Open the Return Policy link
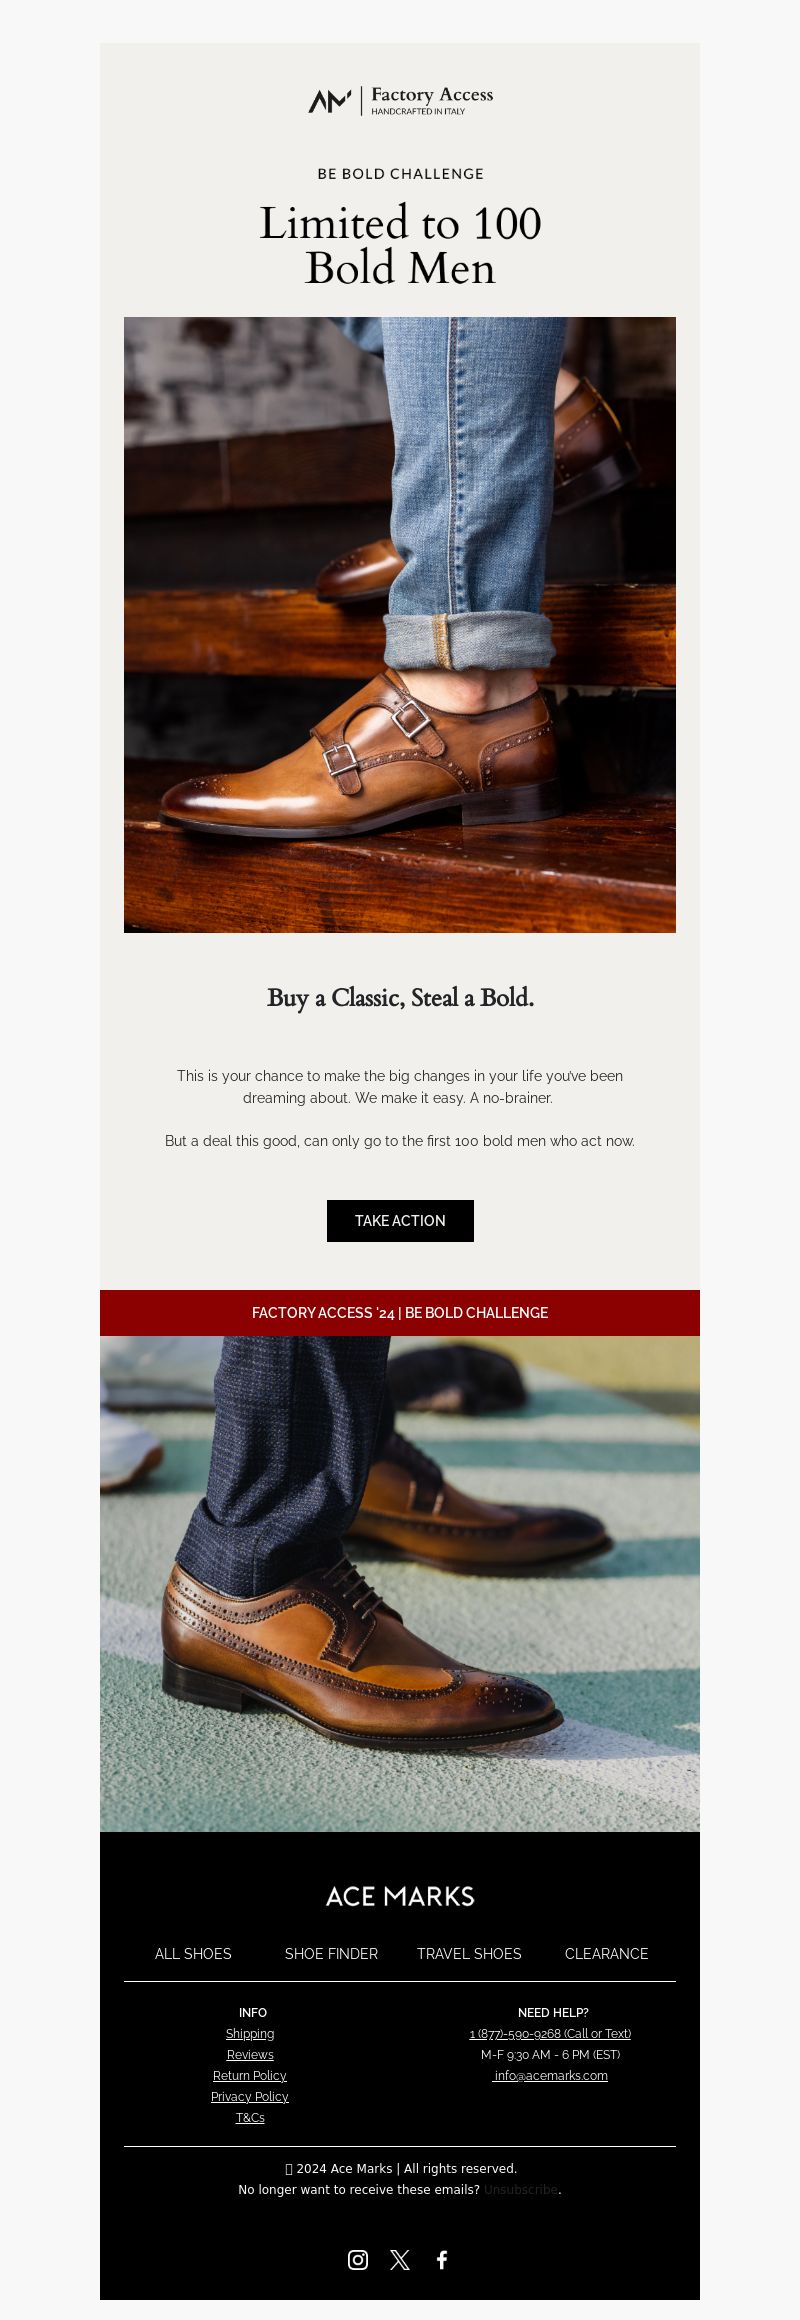Viewport: 800px width, 2320px height. tap(250, 2075)
